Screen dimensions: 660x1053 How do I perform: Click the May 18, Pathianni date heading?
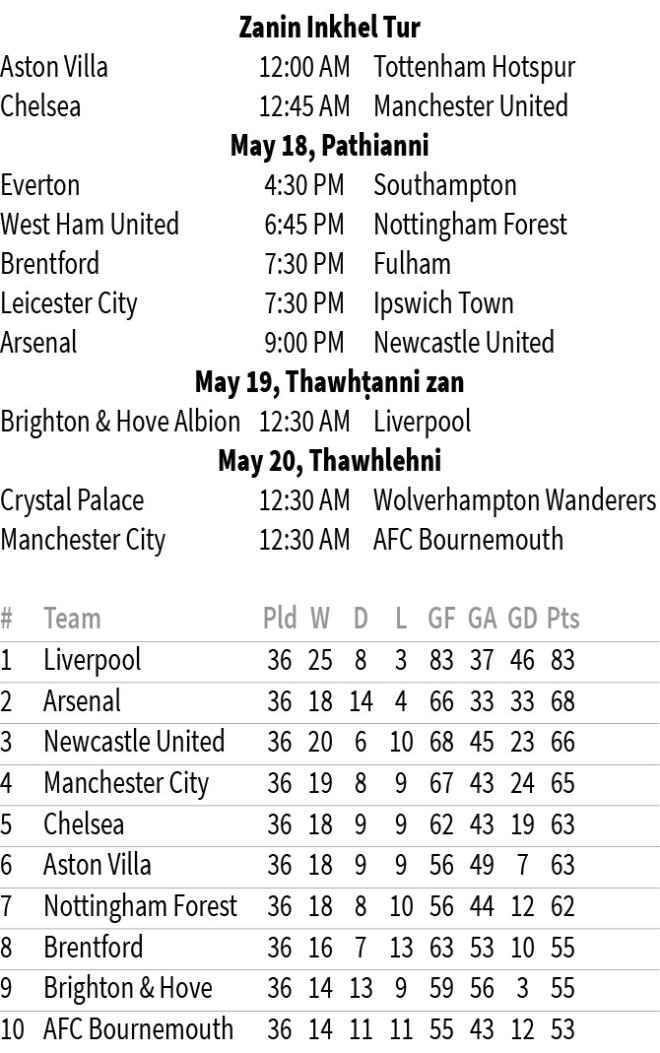330,146
